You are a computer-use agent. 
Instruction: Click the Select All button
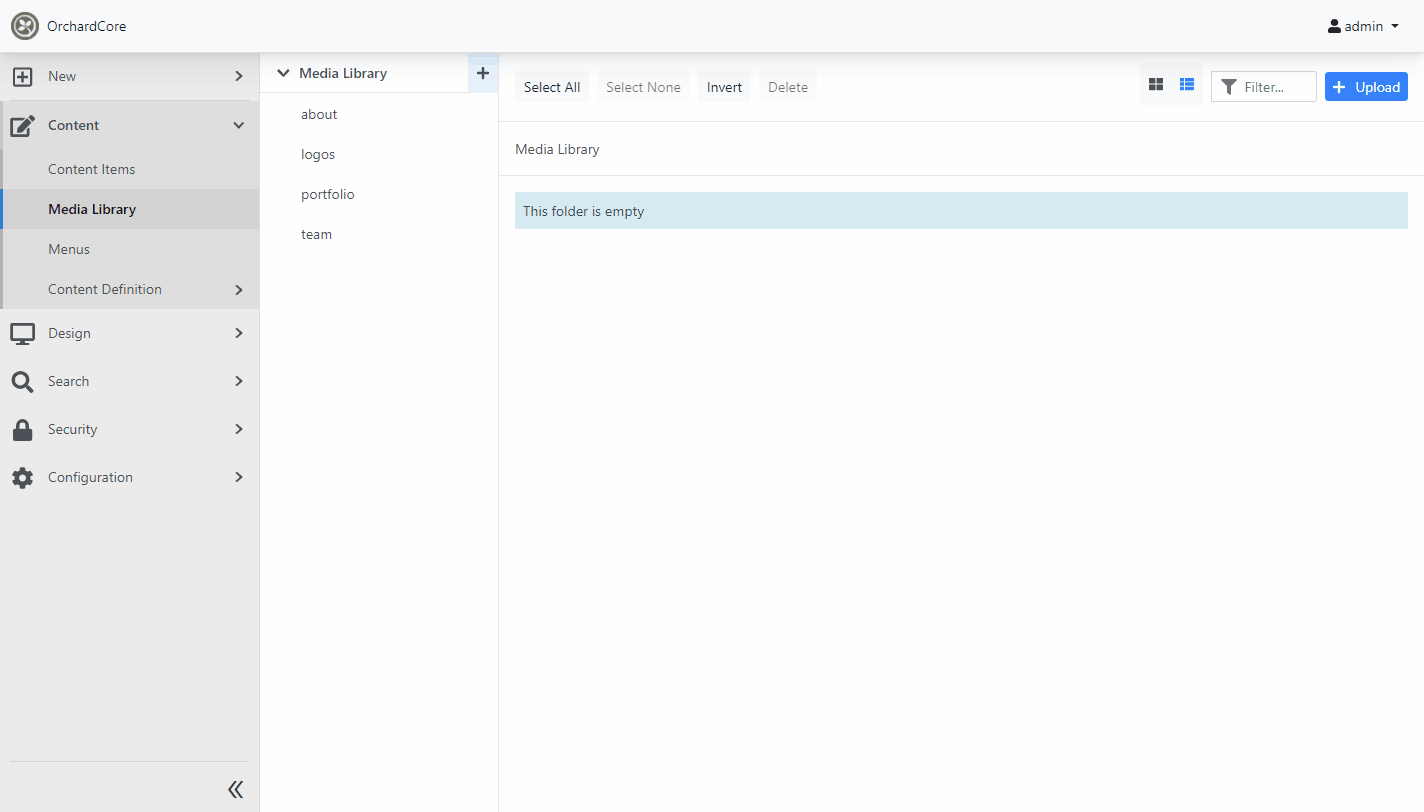coord(552,87)
